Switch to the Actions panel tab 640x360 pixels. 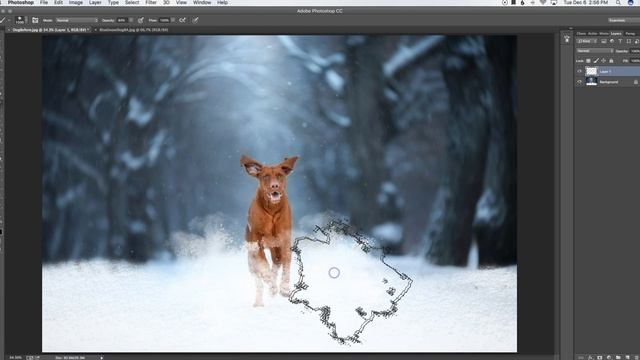pyautogui.click(x=593, y=33)
